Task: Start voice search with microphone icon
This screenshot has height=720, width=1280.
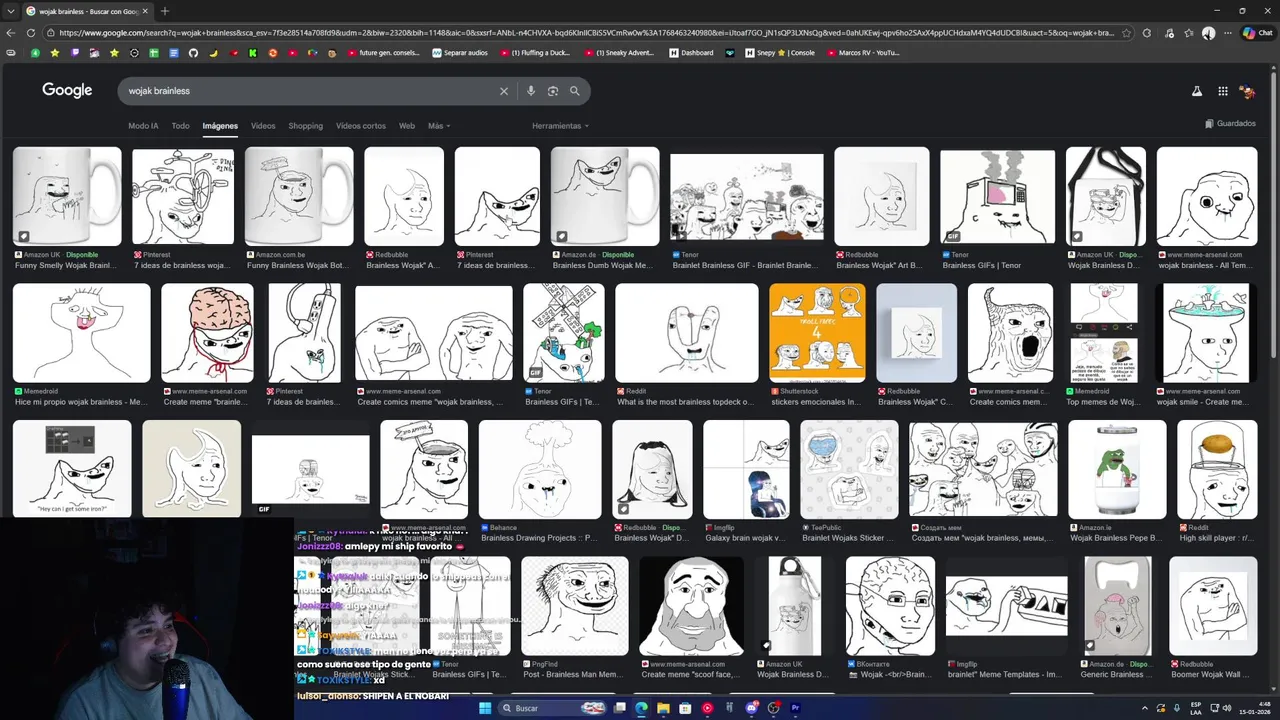Action: [531, 91]
